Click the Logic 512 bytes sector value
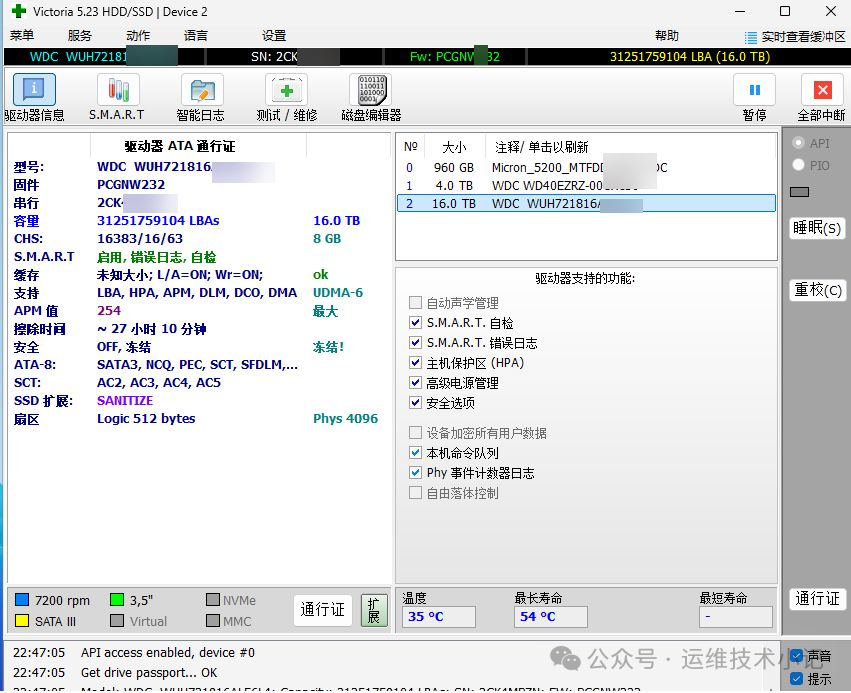This screenshot has height=693, width=851. click(146, 418)
